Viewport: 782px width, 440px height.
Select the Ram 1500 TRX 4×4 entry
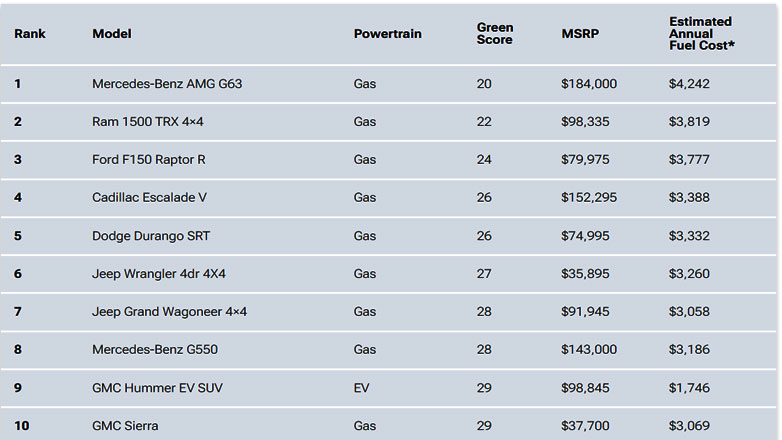click(x=148, y=122)
